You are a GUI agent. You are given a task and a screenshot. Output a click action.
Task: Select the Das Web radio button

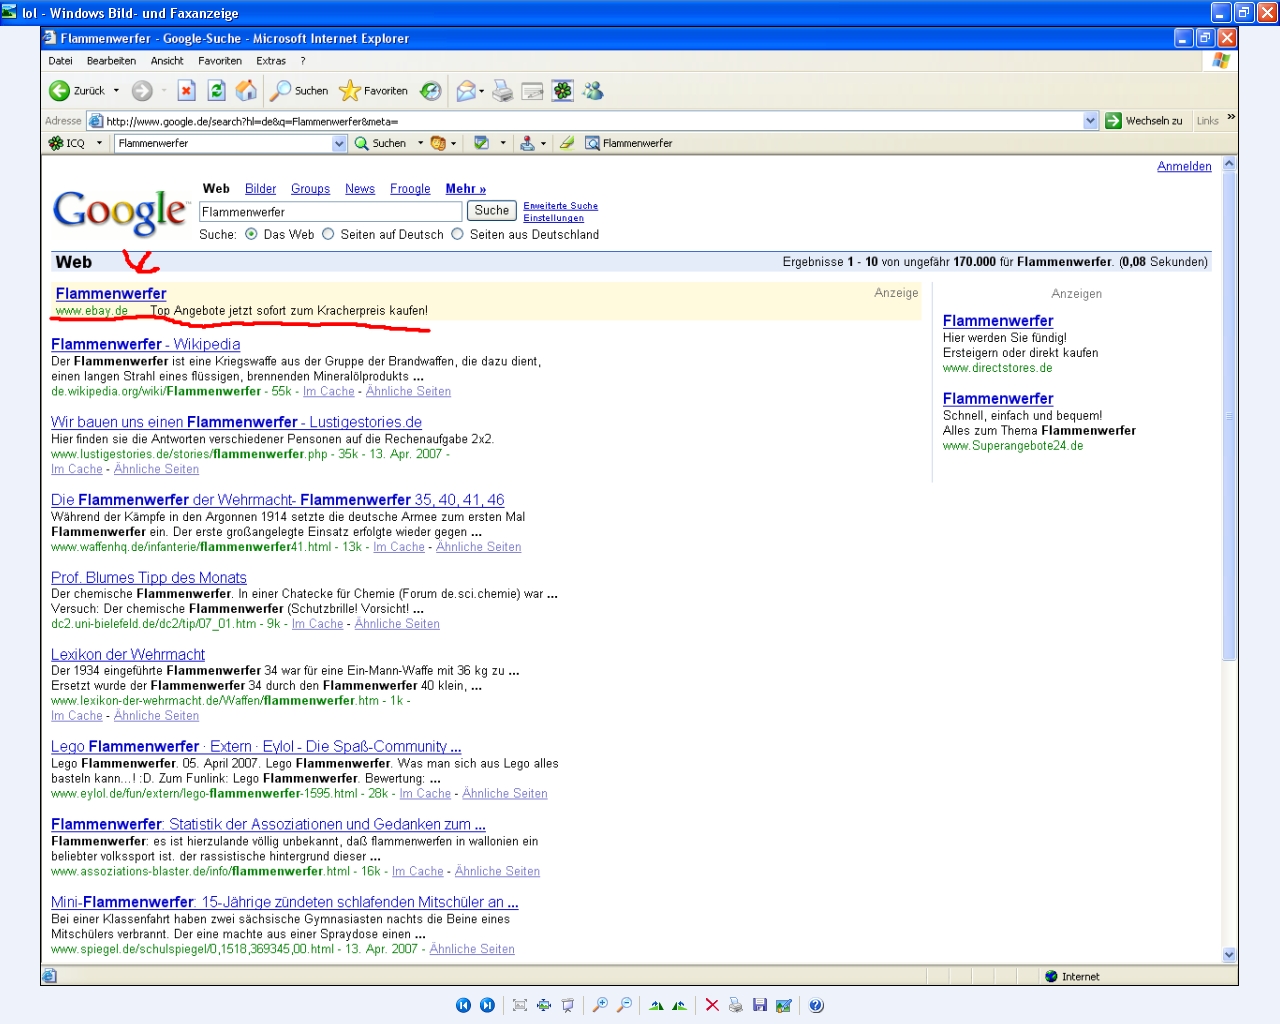[x=251, y=234]
